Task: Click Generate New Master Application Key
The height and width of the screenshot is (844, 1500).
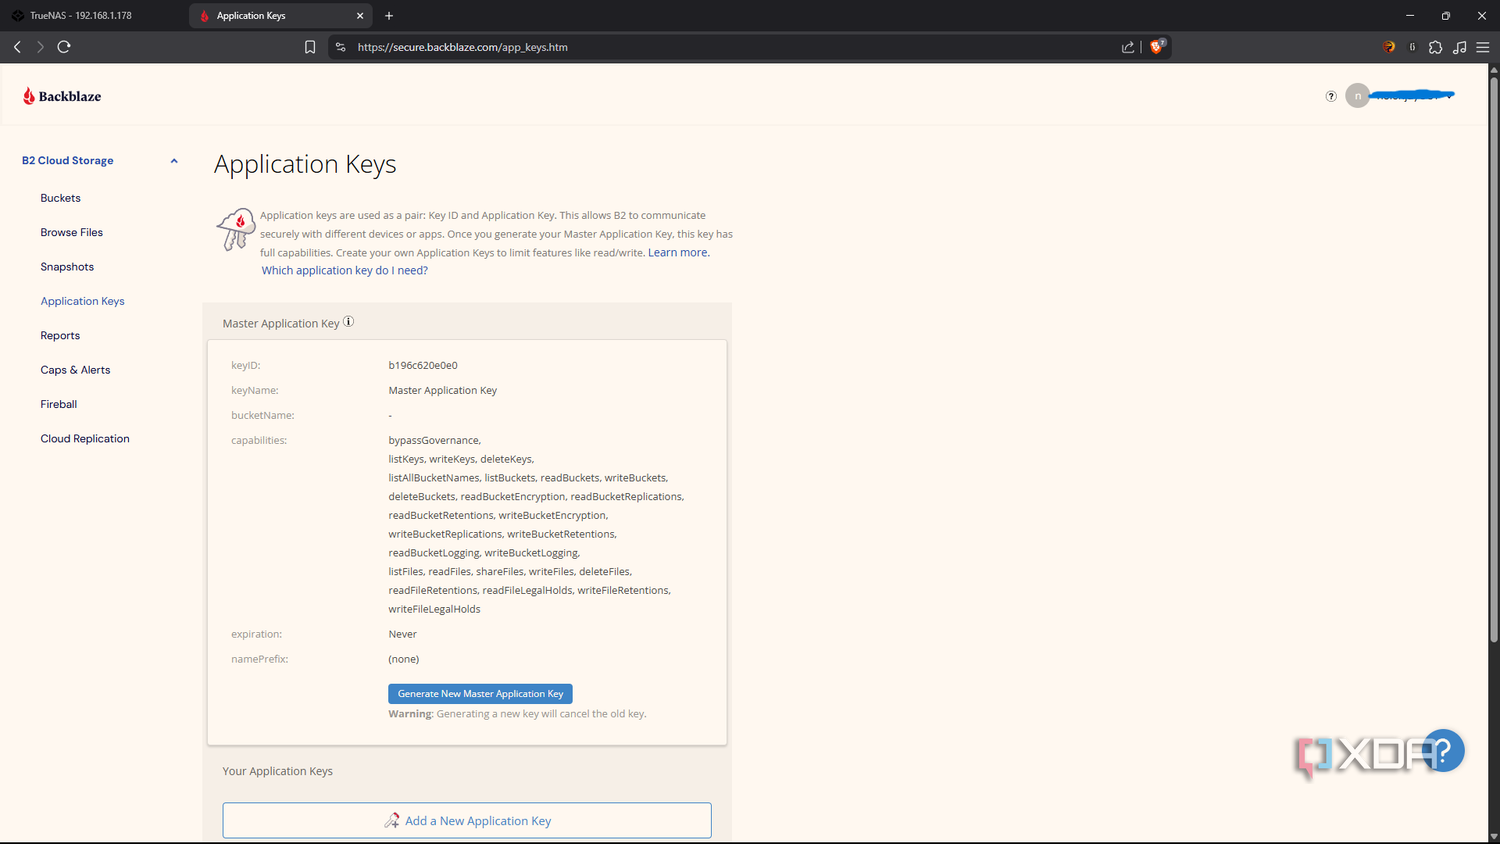Action: pyautogui.click(x=480, y=694)
